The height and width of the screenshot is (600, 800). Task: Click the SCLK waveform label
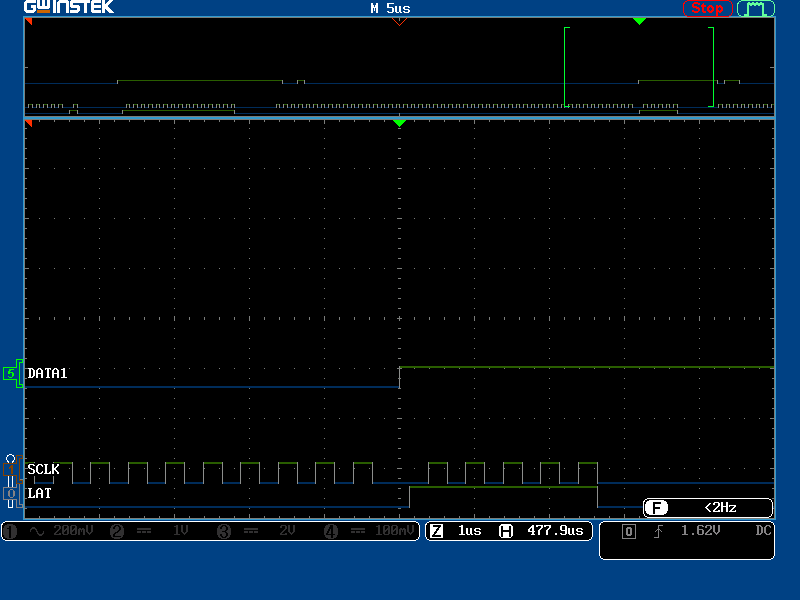(43, 469)
